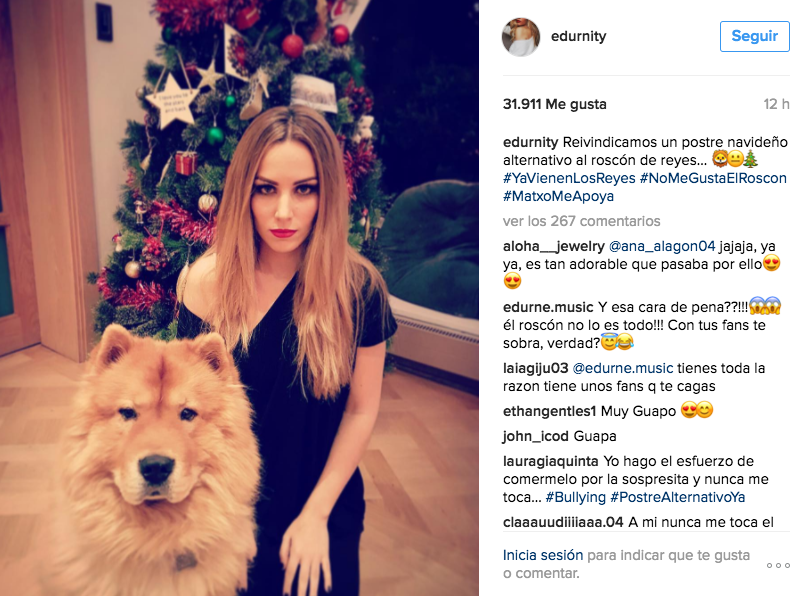Open the #PostreAlternativoYa hashtag
The image size is (811, 596).
(x=678, y=498)
